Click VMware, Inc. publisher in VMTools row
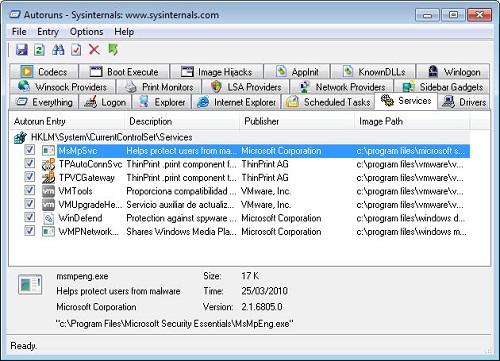 coord(266,191)
